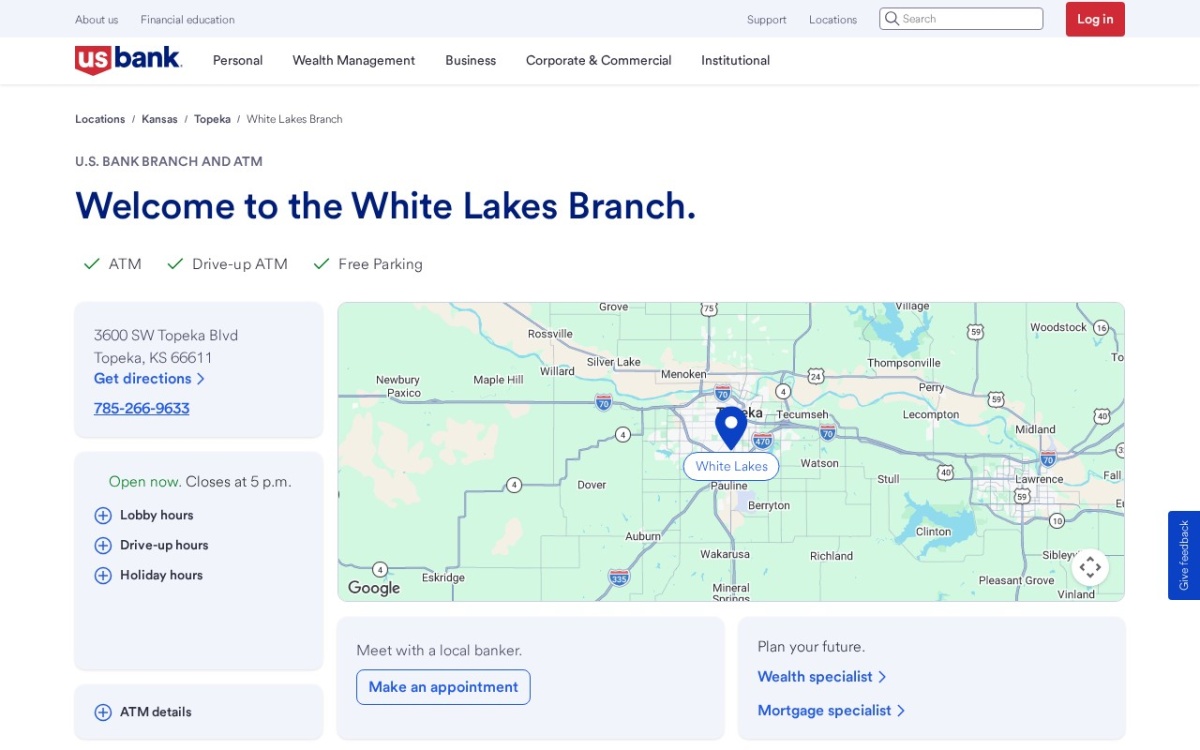Click White Lakes Branch breadcrumb text

[x=295, y=119]
